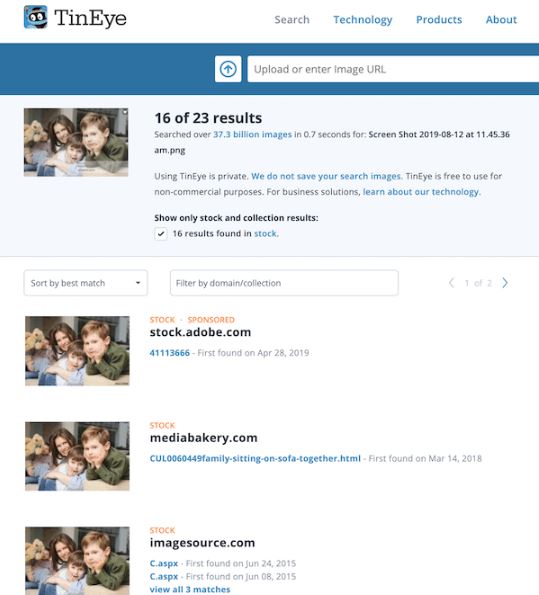Open the Search nav item
Viewport: 539px width, 595px height.
click(292, 20)
